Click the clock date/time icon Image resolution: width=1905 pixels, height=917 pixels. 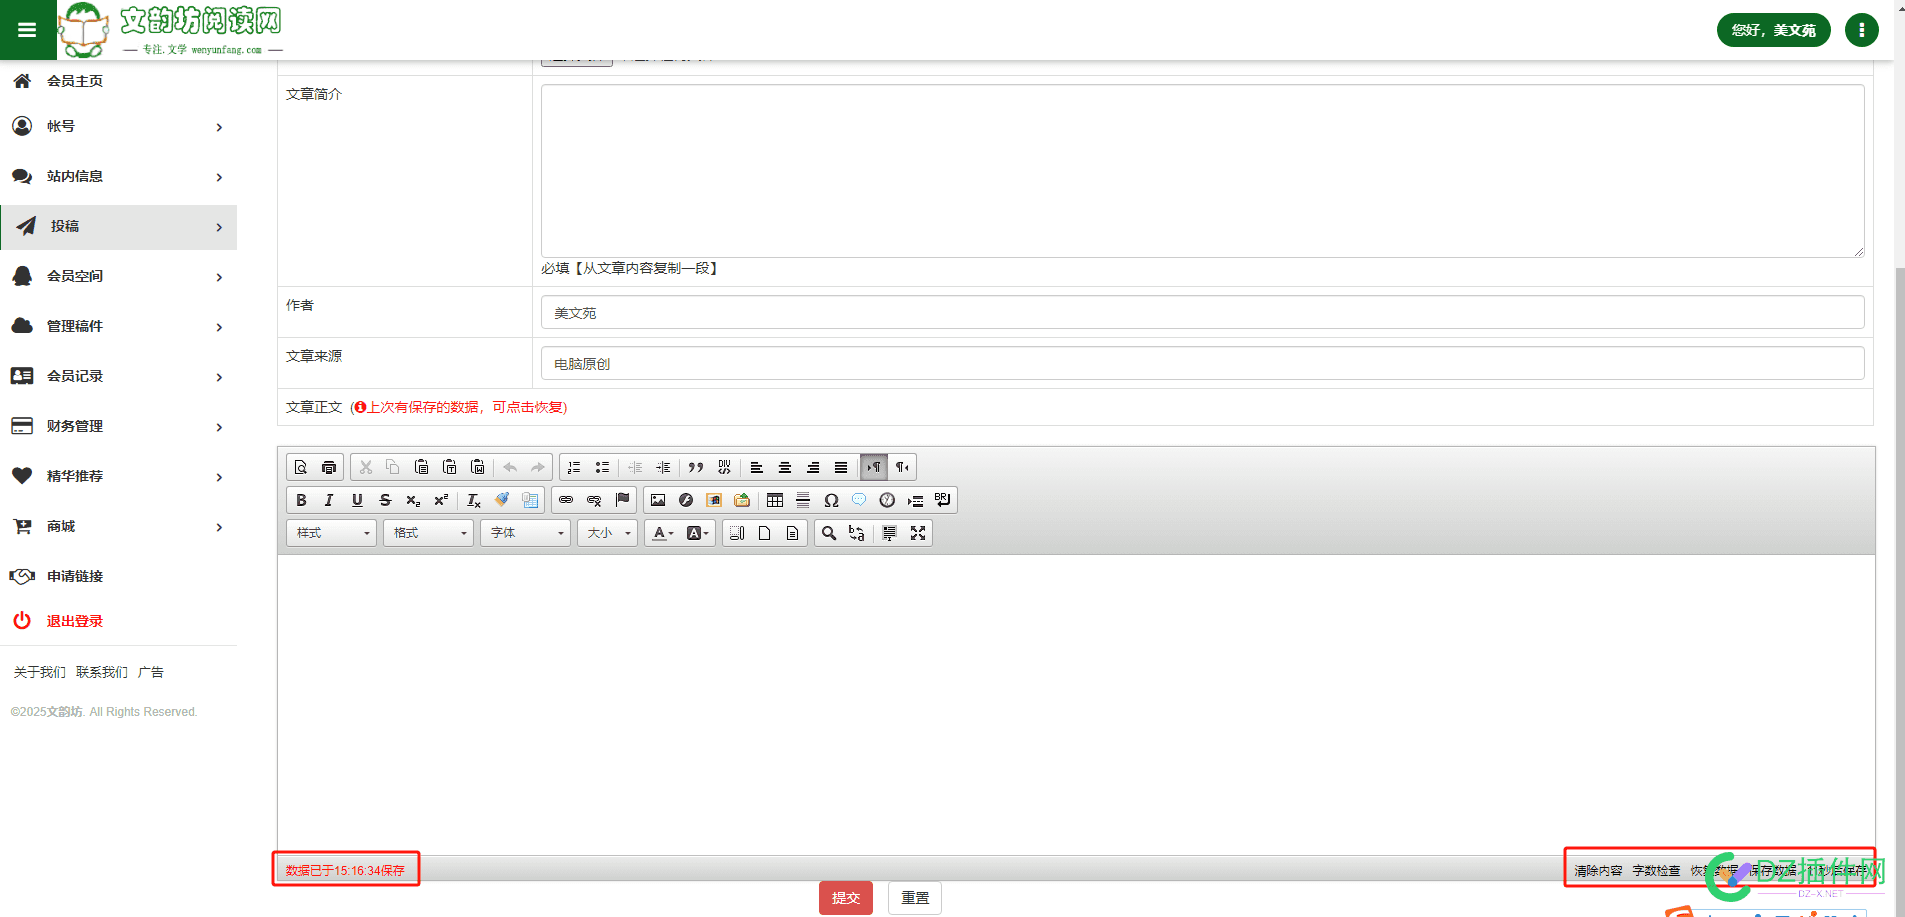[887, 500]
